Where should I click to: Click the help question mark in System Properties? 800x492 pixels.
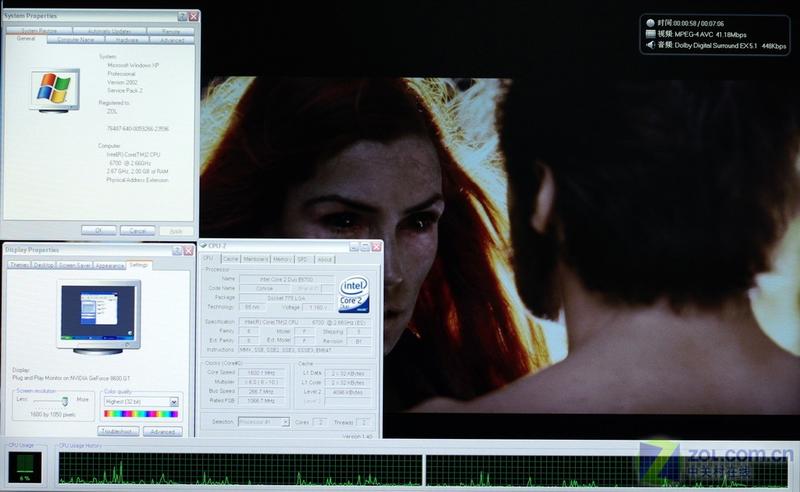[182, 16]
